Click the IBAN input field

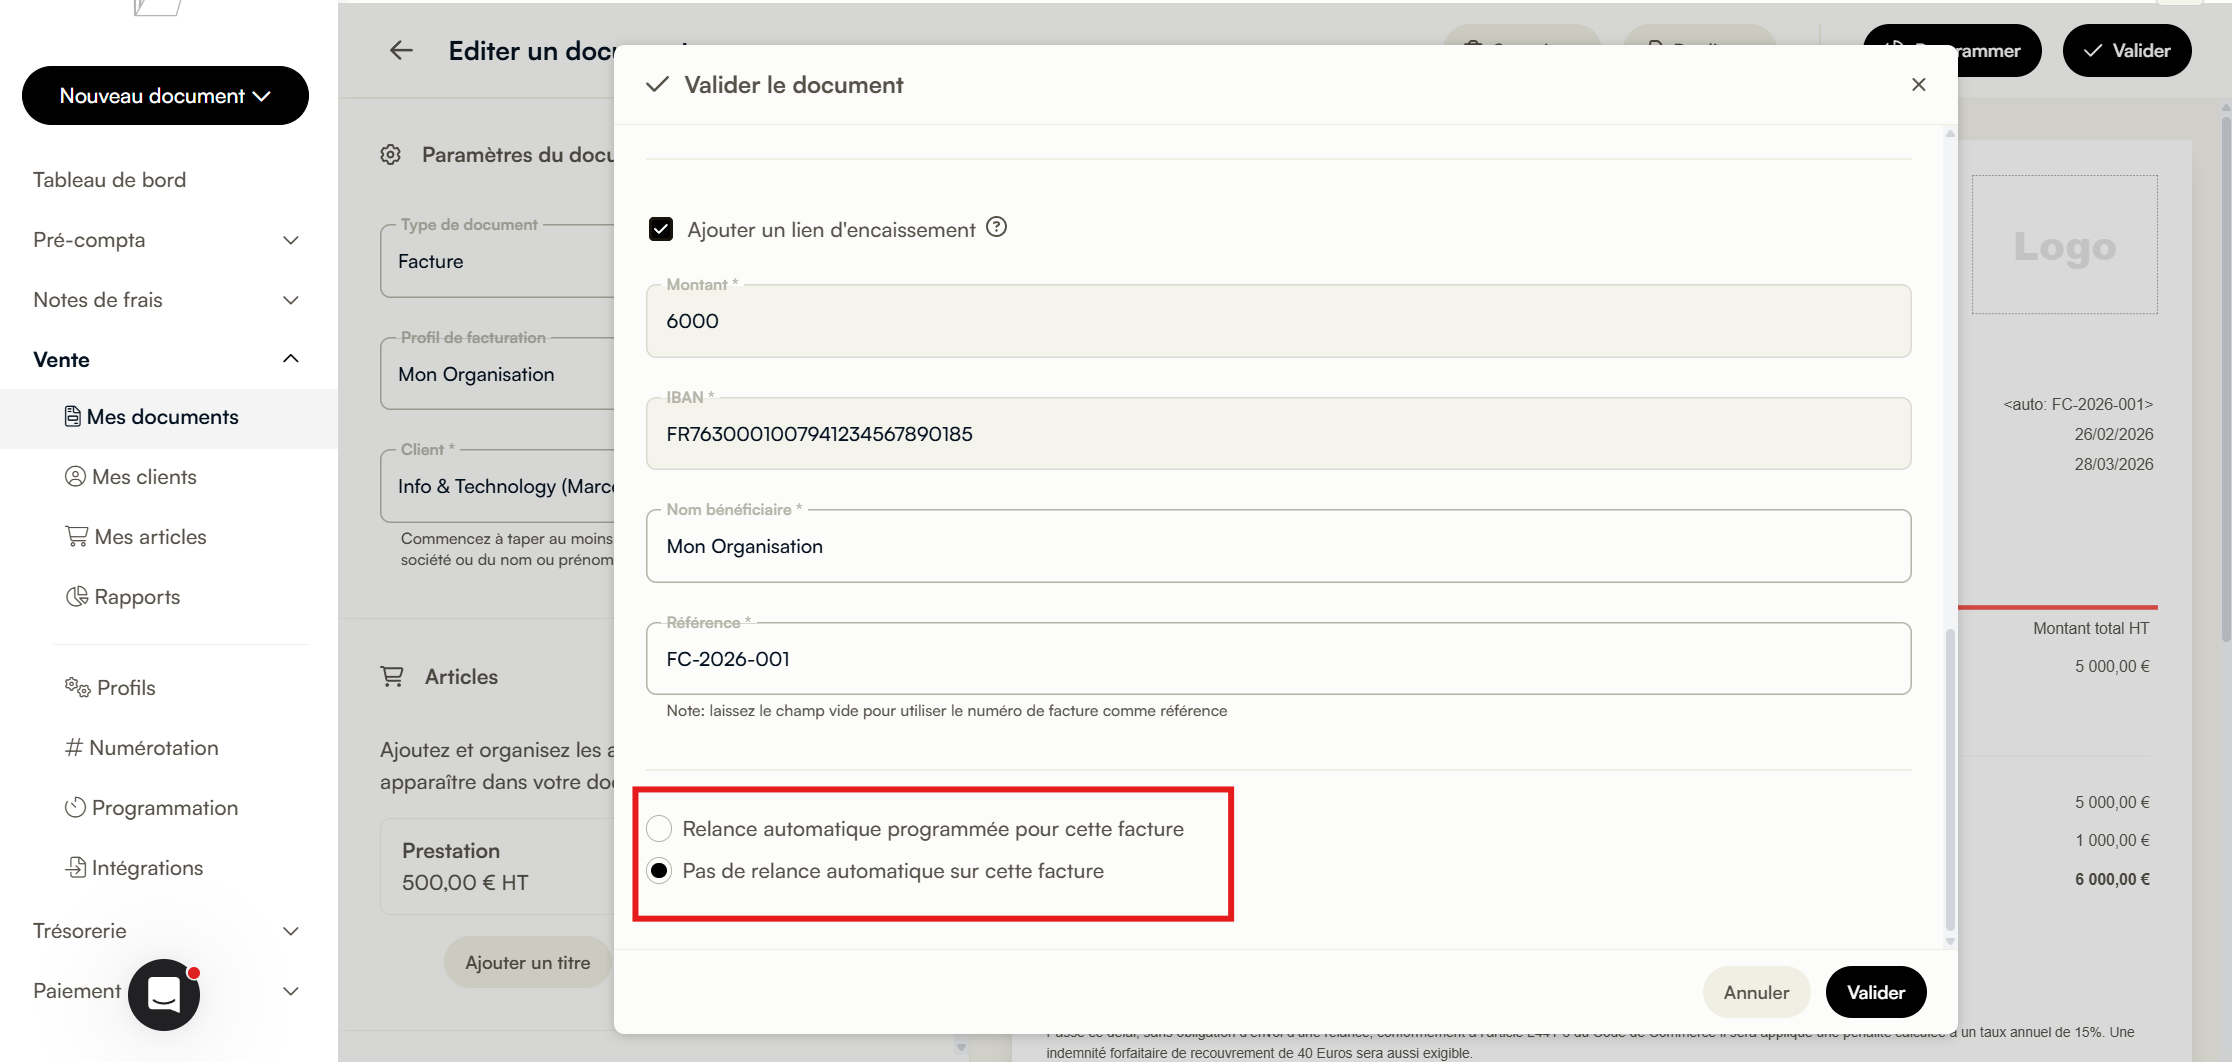tap(1278, 434)
